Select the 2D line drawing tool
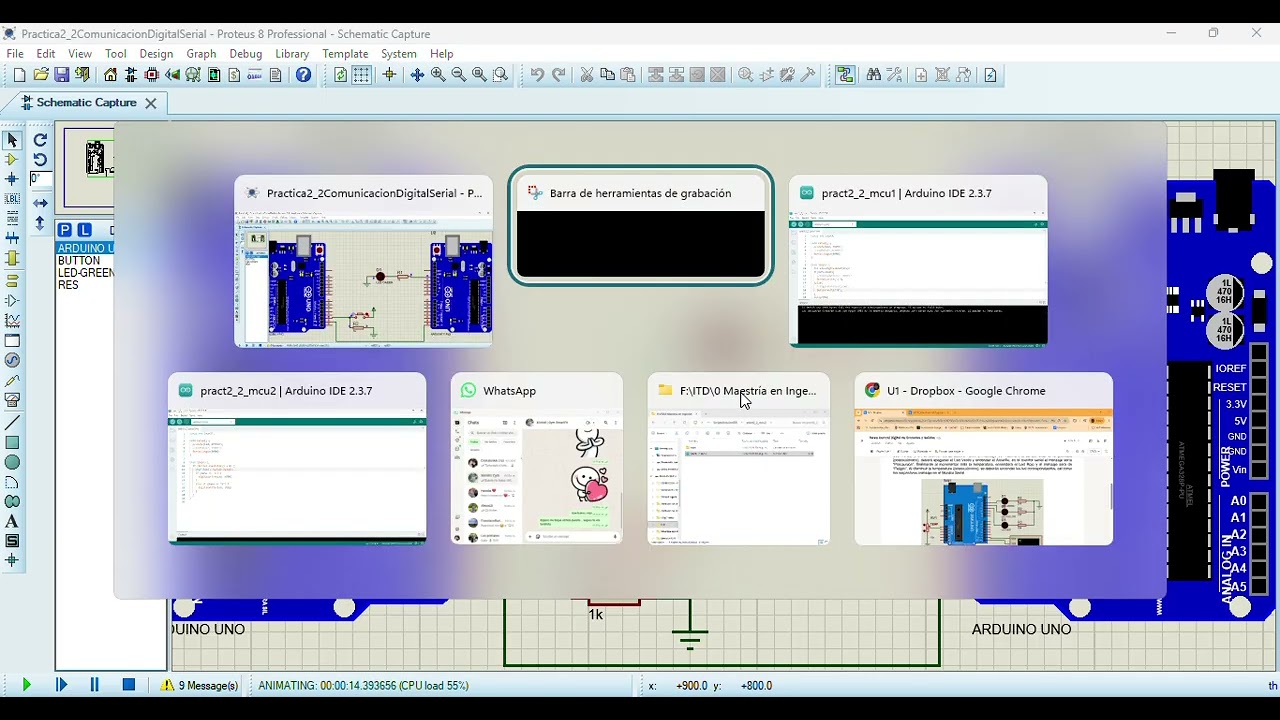 coord(12,422)
